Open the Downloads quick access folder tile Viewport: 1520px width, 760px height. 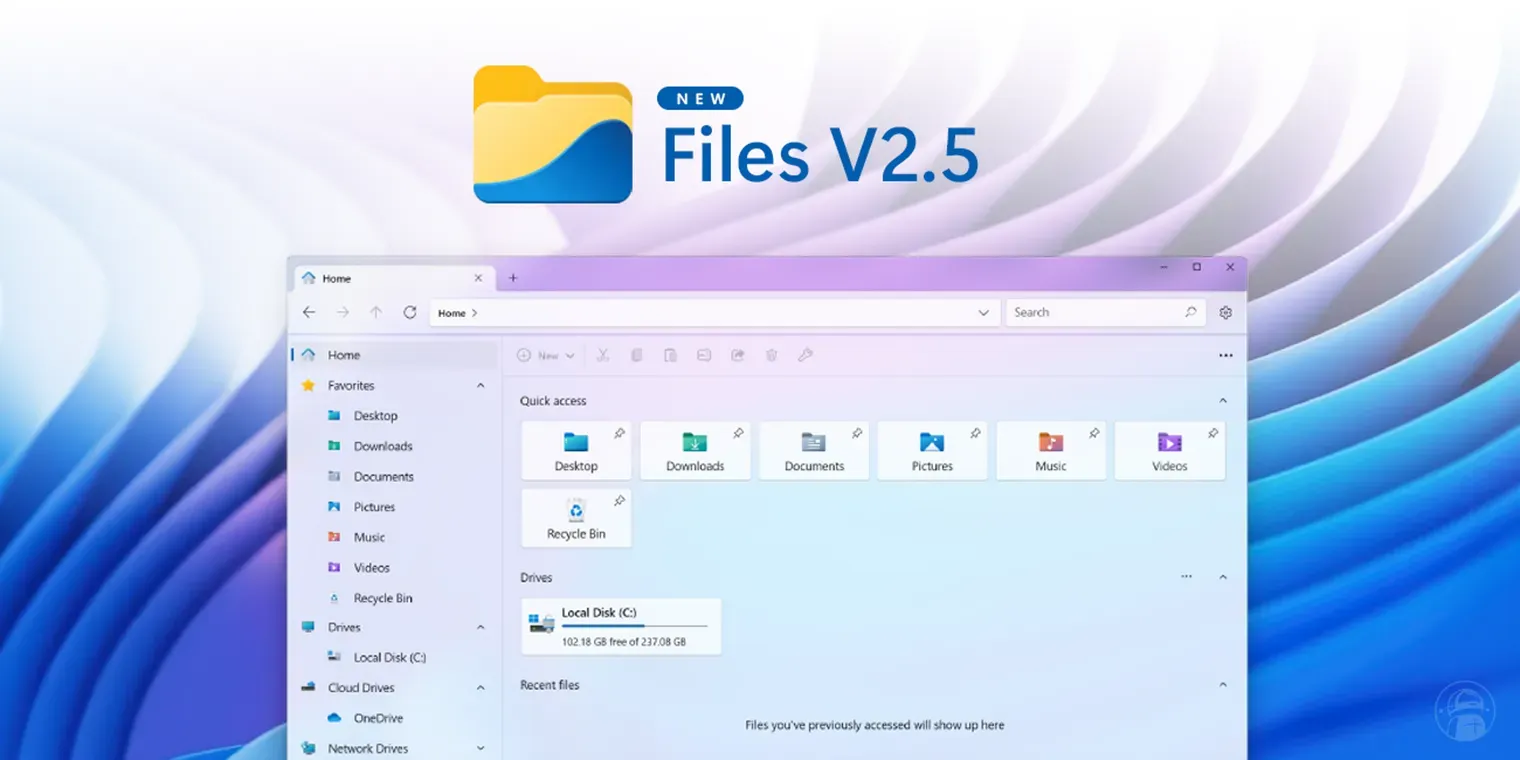click(695, 451)
